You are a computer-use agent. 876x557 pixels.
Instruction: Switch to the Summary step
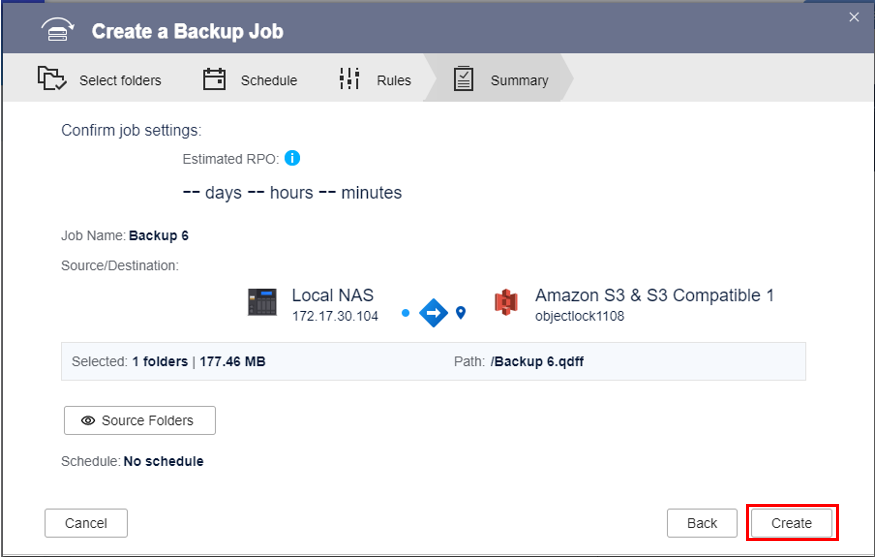518,80
